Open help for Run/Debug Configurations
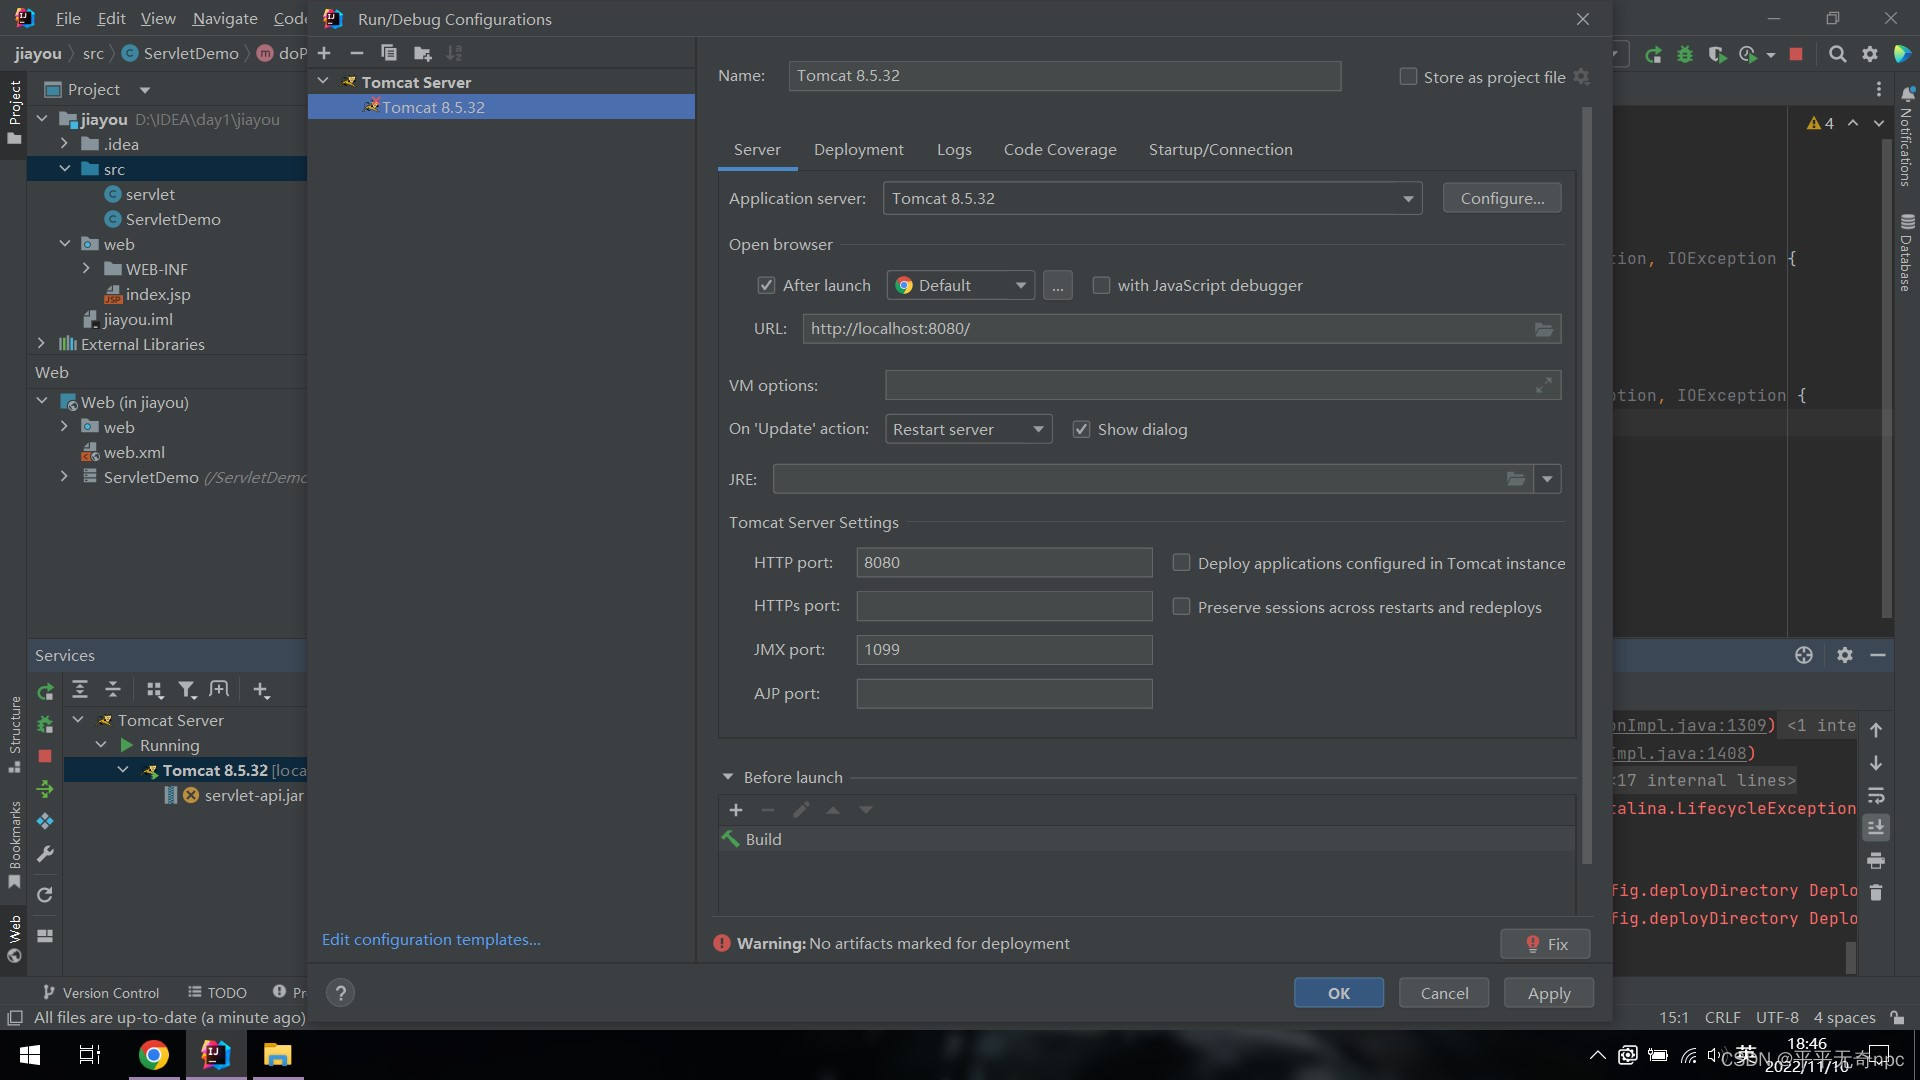Image resolution: width=1920 pixels, height=1080 pixels. pos(340,993)
